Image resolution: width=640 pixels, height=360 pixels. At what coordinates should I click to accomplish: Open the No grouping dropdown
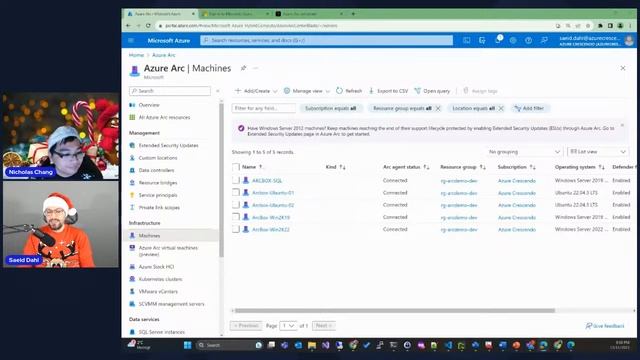pyautogui.click(x=524, y=151)
